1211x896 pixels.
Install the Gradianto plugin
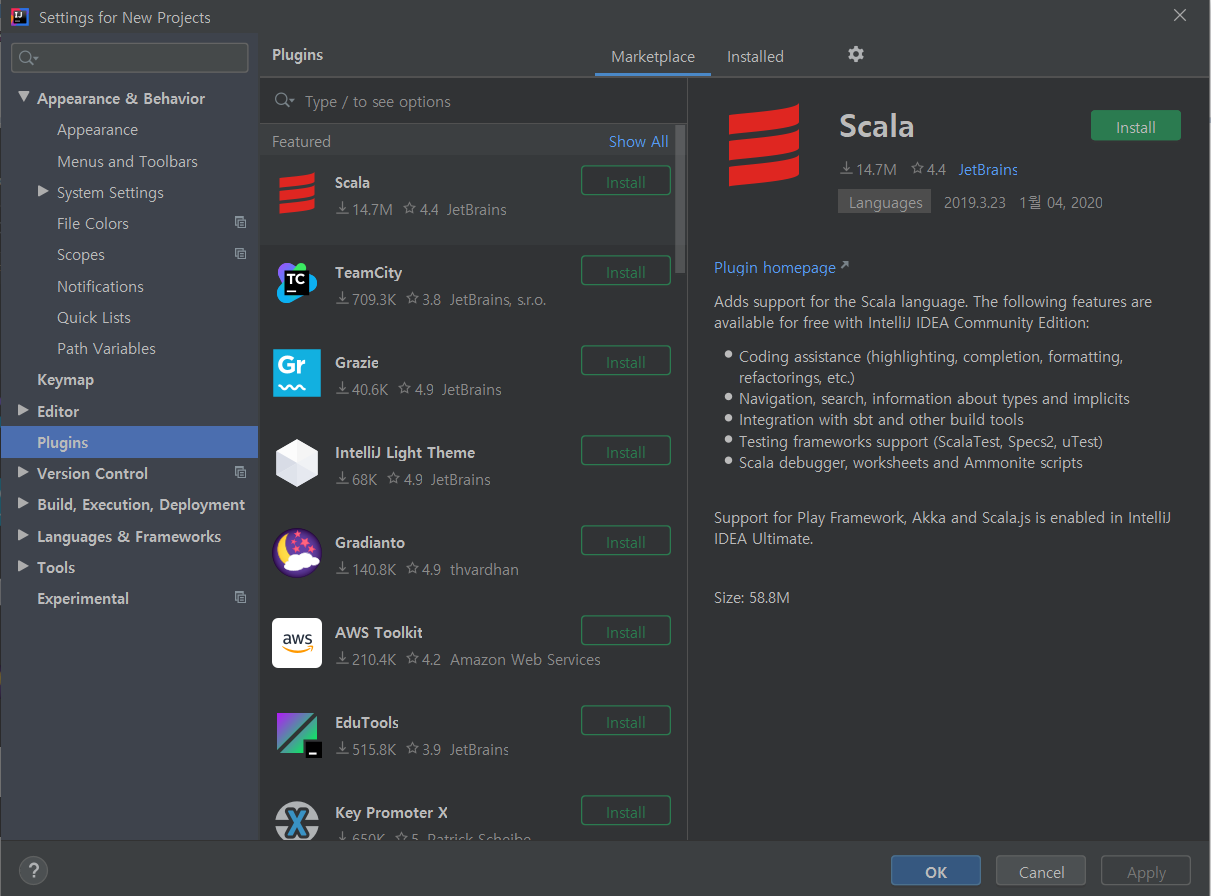626,542
